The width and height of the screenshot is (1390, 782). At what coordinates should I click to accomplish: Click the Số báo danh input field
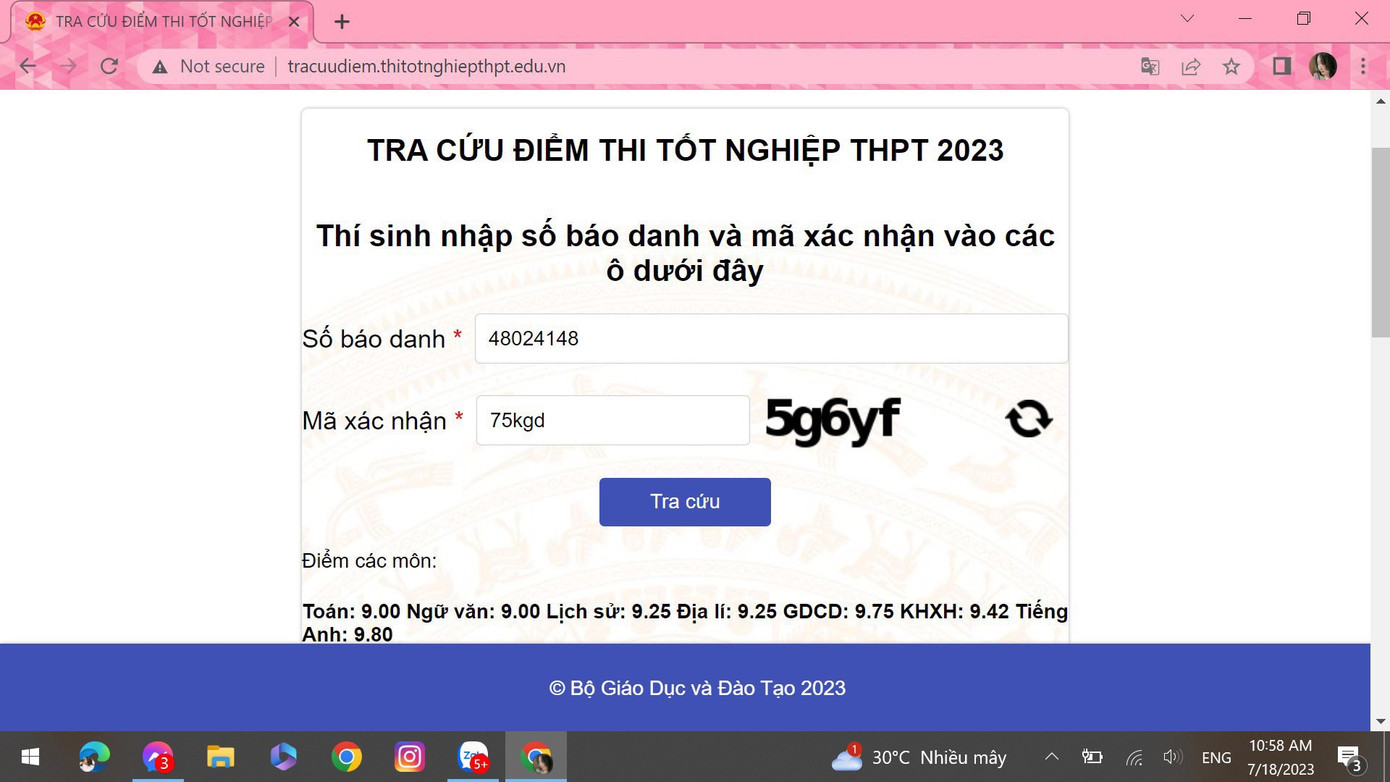coord(771,338)
